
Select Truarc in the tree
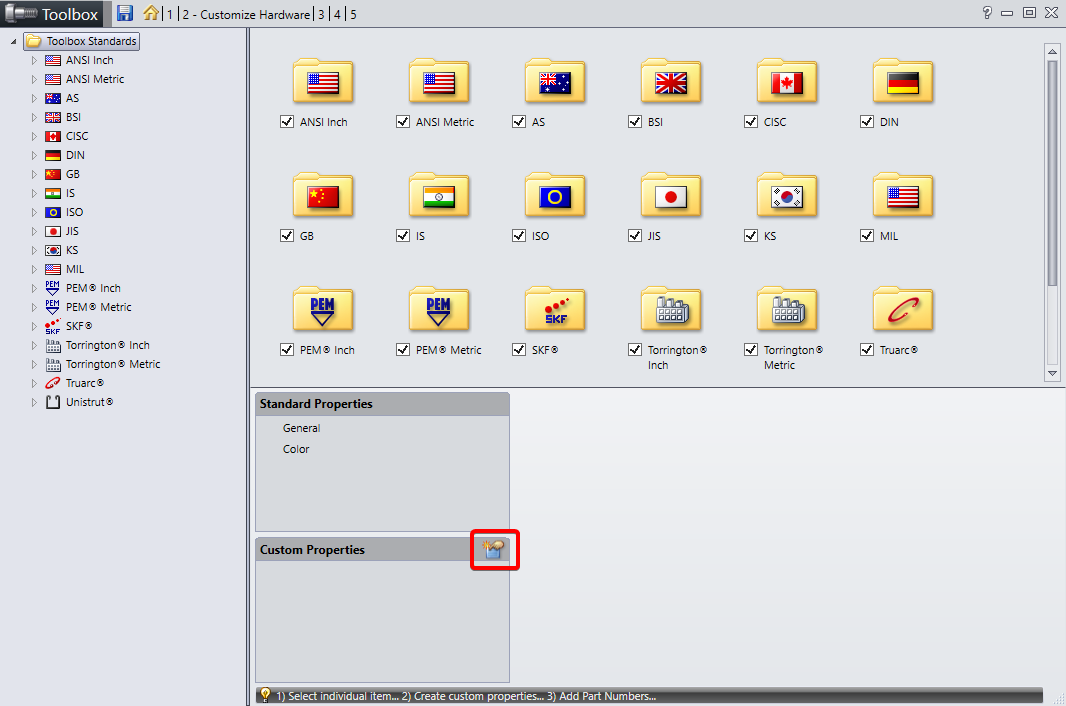click(x=85, y=384)
